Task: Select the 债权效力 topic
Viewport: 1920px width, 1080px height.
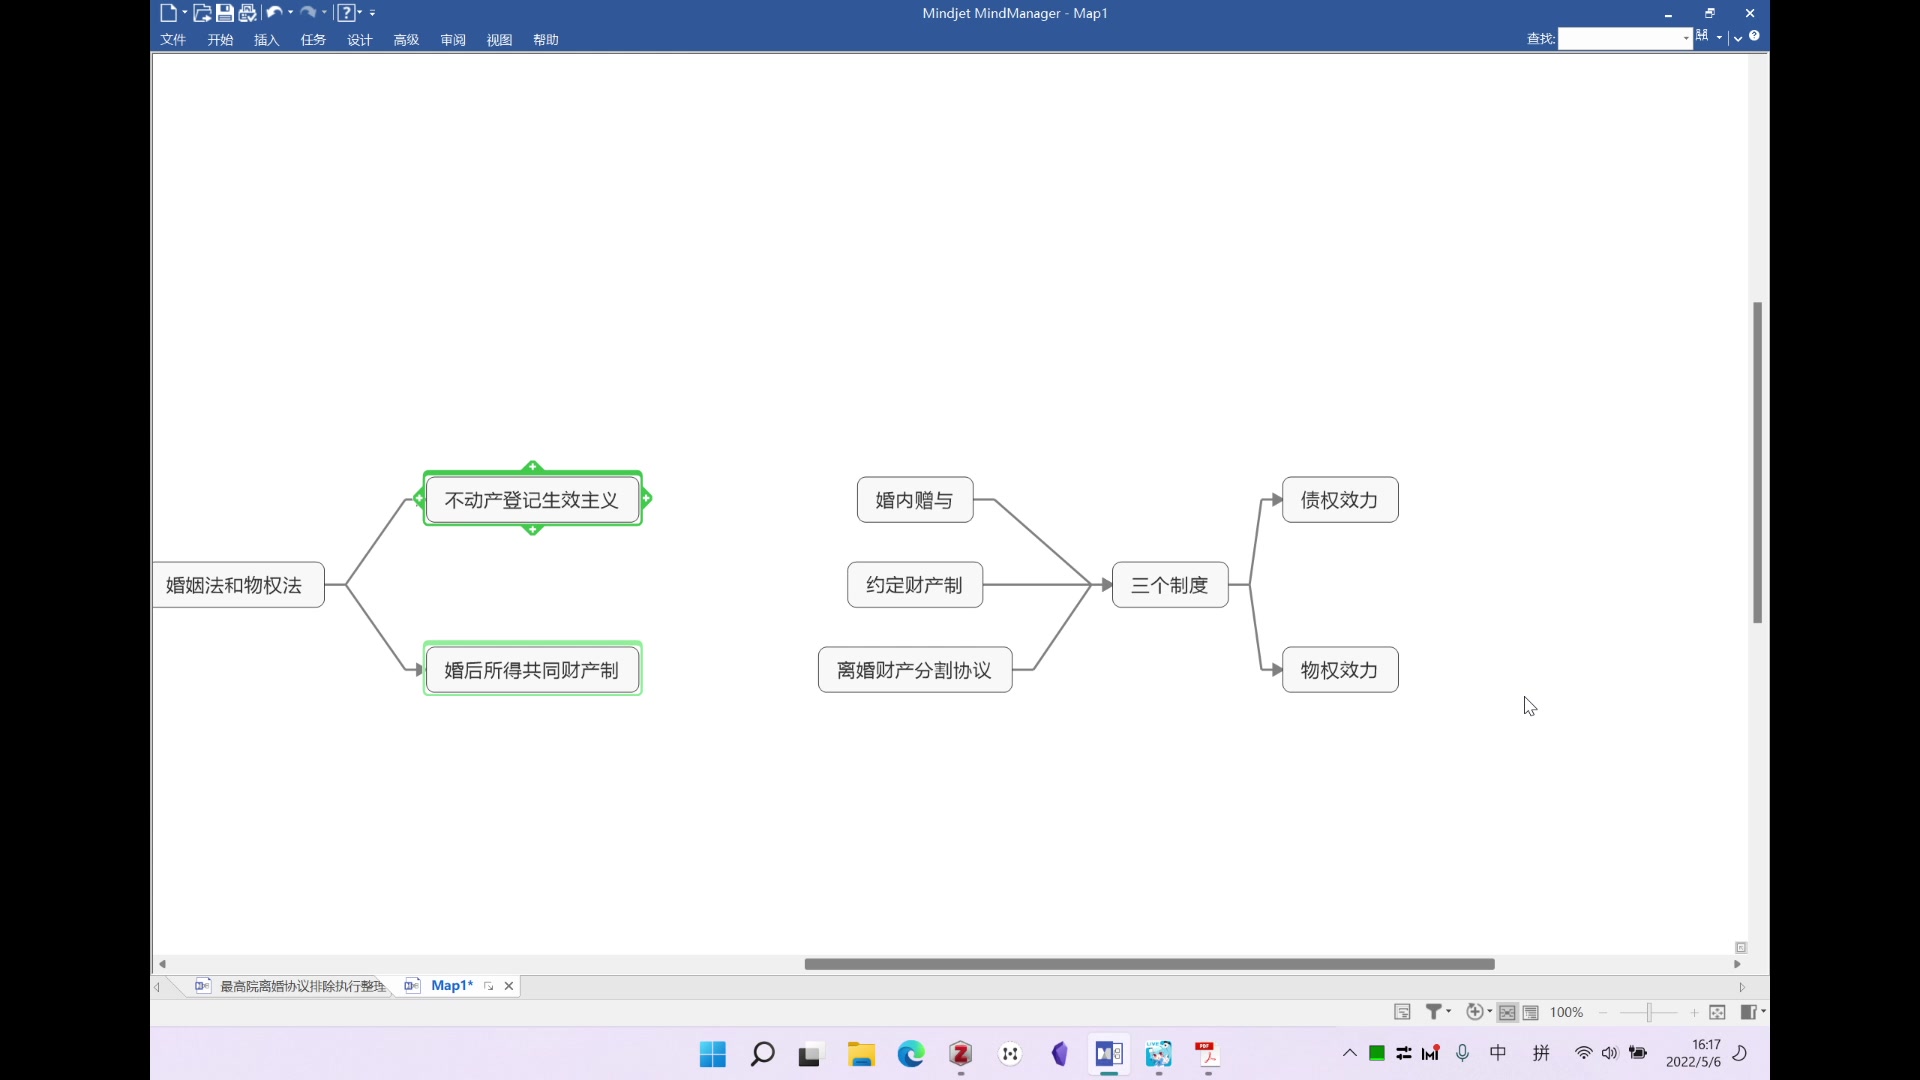Action: pyautogui.click(x=1340, y=500)
